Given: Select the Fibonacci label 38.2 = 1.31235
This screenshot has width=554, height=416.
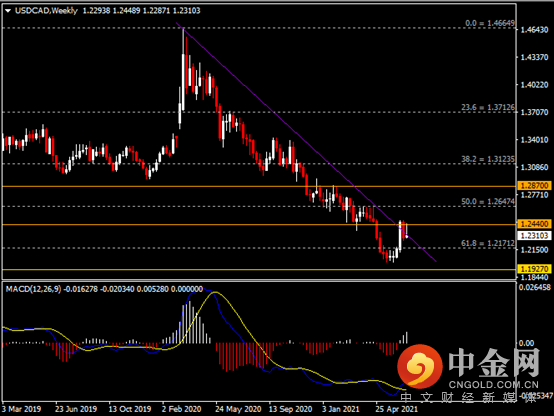Looking at the screenshot, I should click(488, 159).
